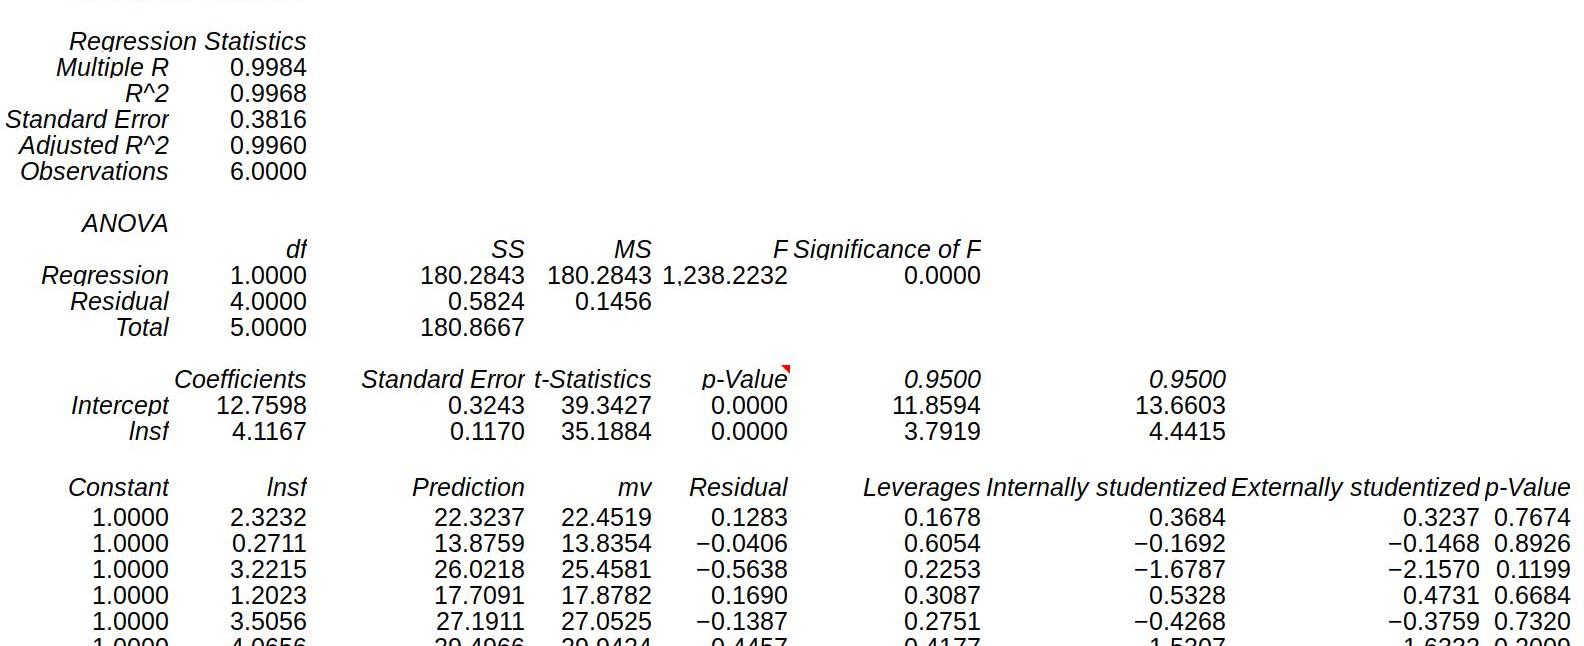Select the Significance of F header

[886, 249]
